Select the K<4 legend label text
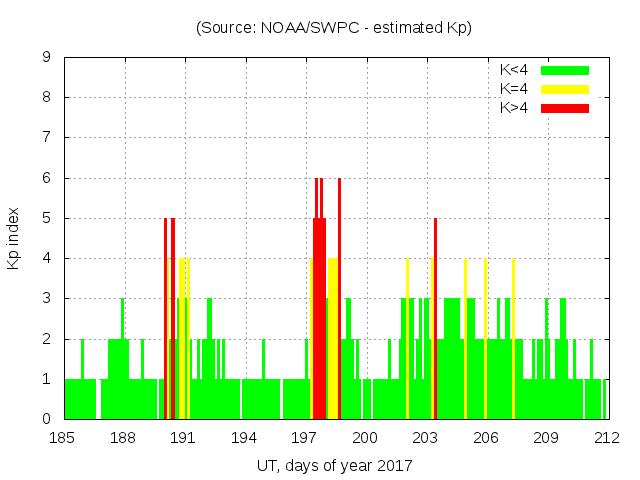Image resolution: width=640 pixels, height=480 pixels. tap(515, 70)
